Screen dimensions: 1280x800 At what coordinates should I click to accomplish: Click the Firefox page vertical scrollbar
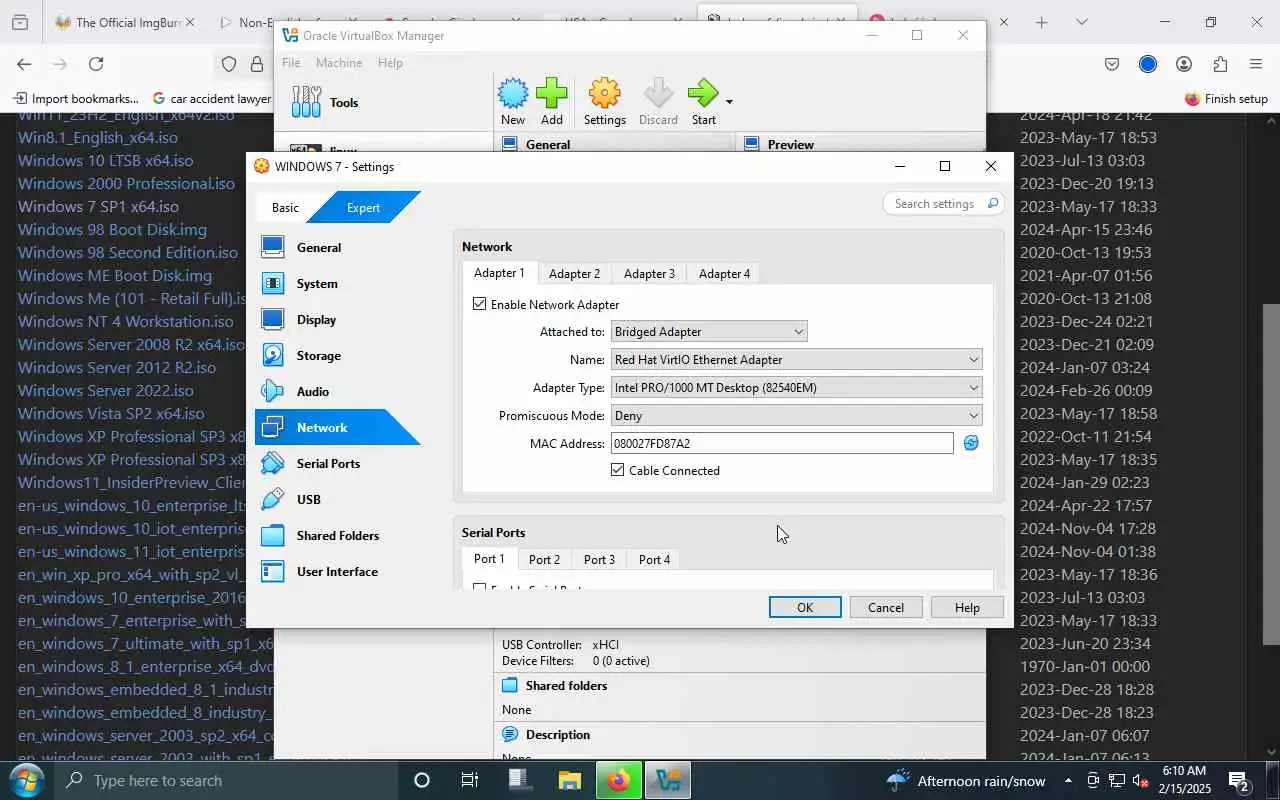click(1271, 475)
